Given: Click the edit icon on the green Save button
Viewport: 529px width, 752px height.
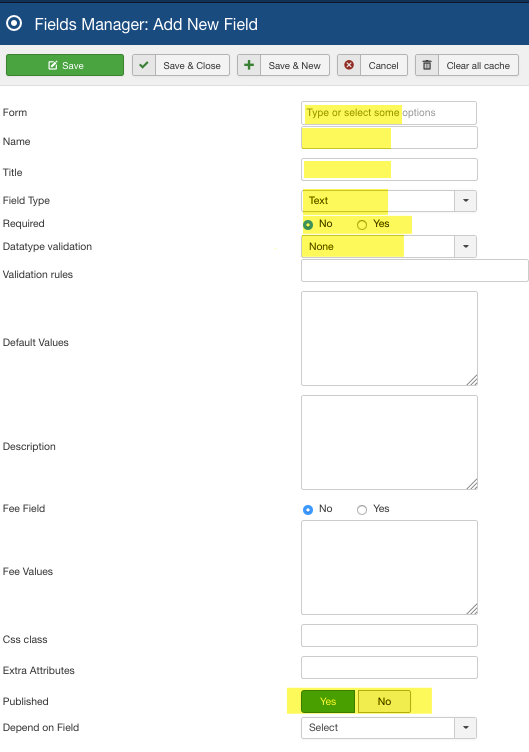Looking at the screenshot, I should (x=53, y=66).
